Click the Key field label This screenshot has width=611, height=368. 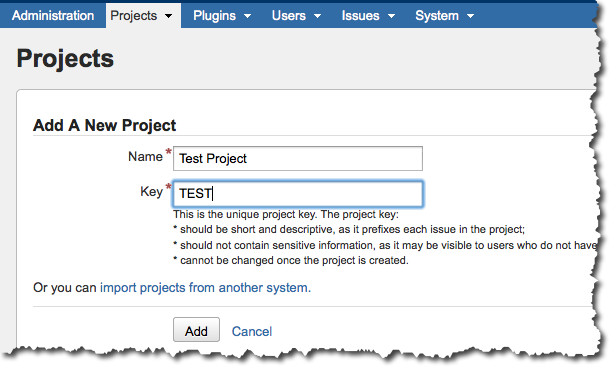tap(152, 192)
